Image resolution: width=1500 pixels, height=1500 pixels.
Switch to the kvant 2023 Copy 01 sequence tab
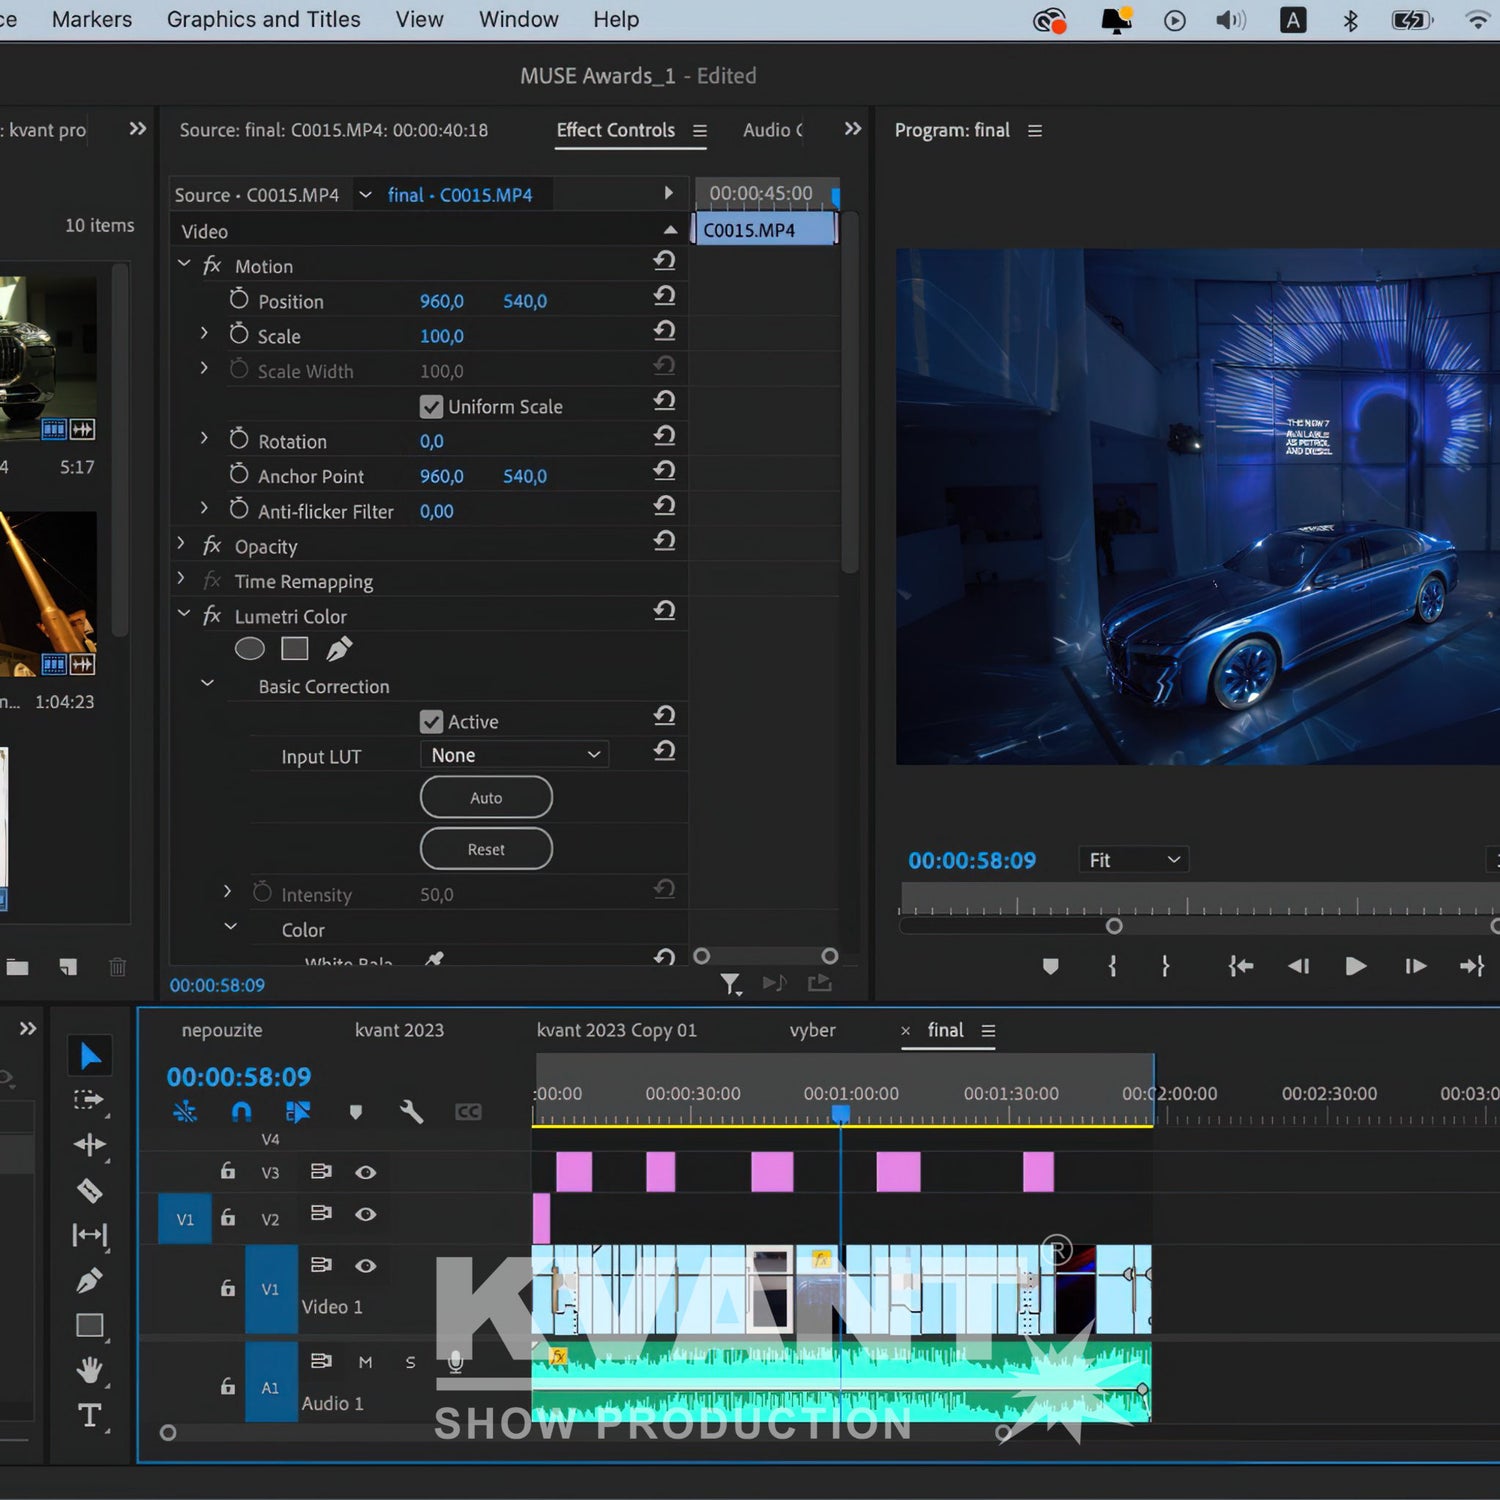coord(616,1030)
